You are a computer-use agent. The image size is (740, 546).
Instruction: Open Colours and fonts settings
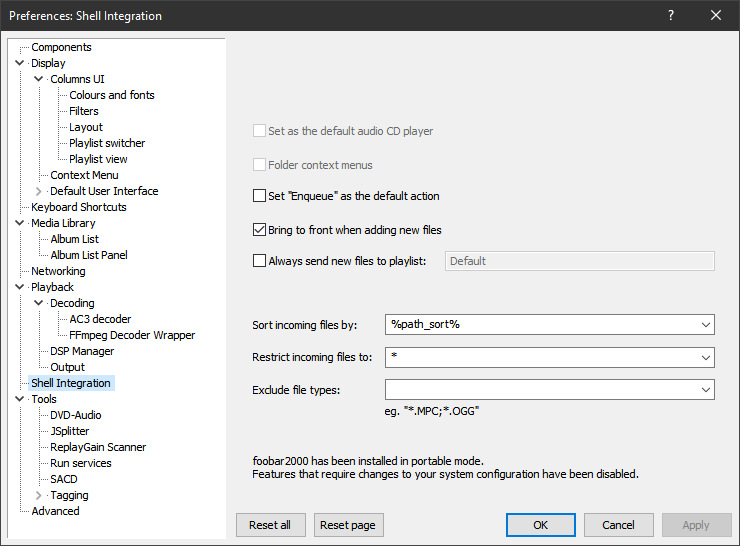[112, 95]
